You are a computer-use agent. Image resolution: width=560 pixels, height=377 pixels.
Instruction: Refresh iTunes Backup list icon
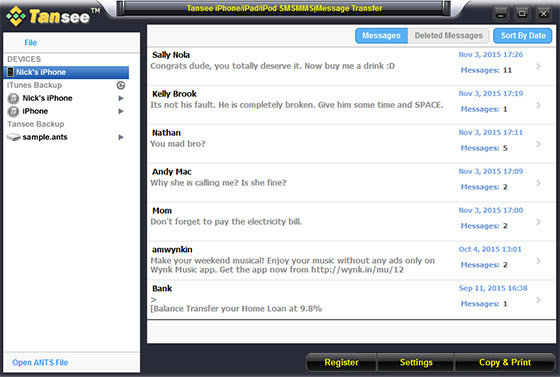tap(121, 85)
